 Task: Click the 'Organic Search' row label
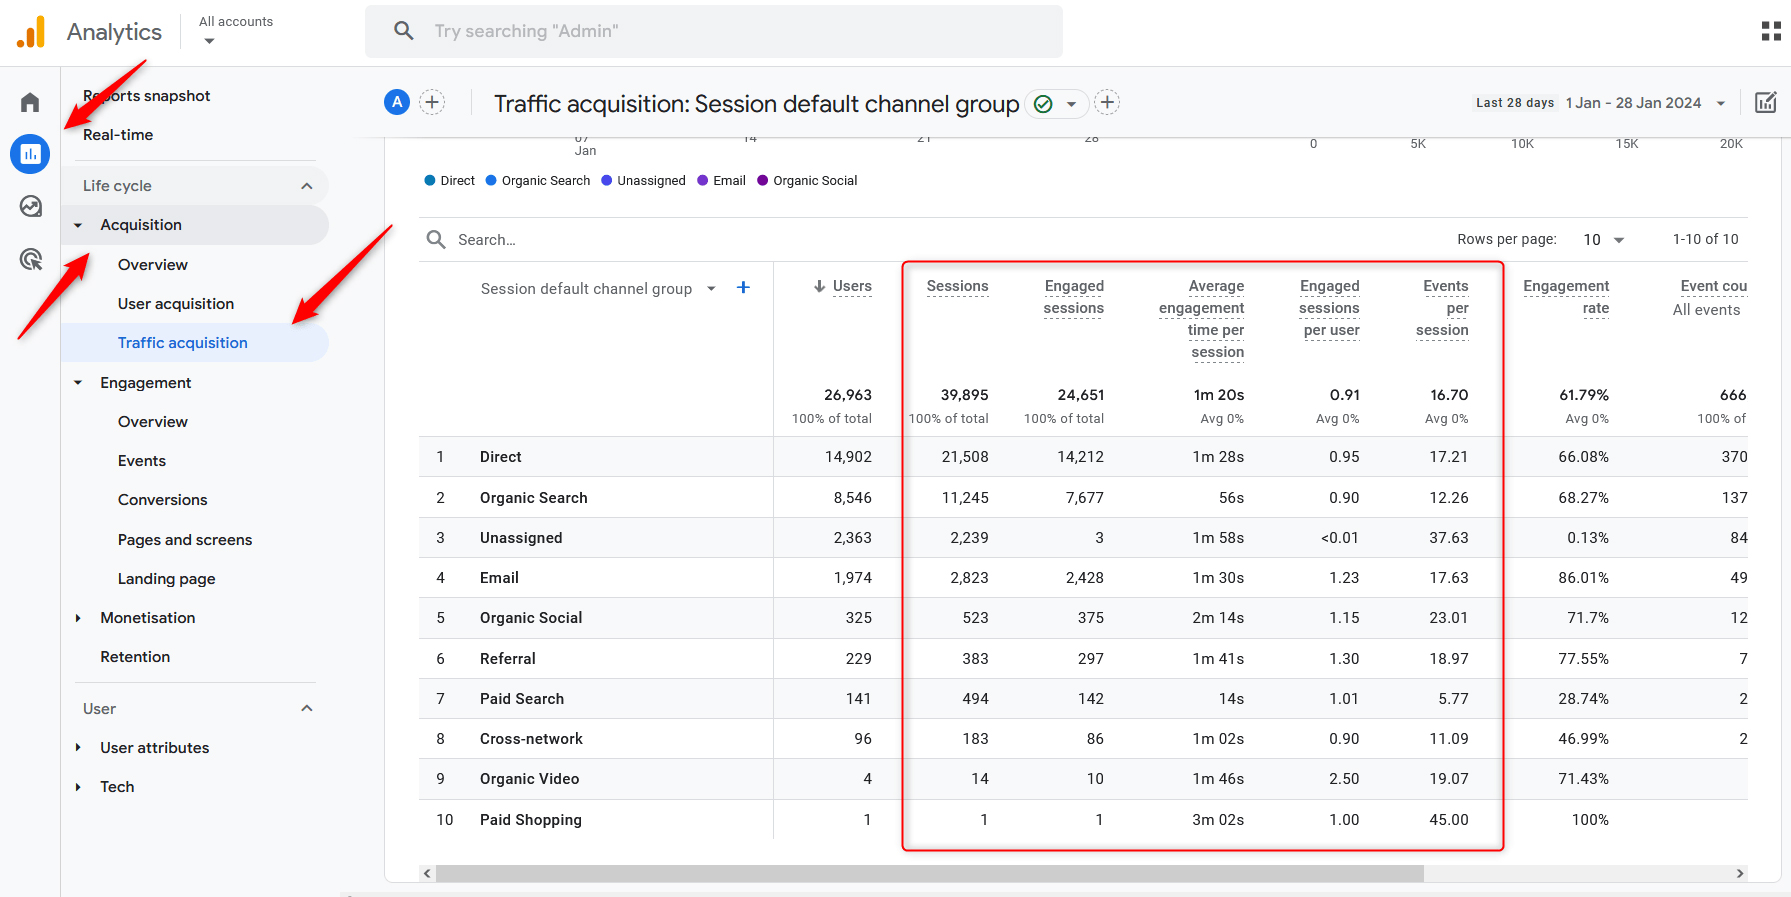[534, 498]
